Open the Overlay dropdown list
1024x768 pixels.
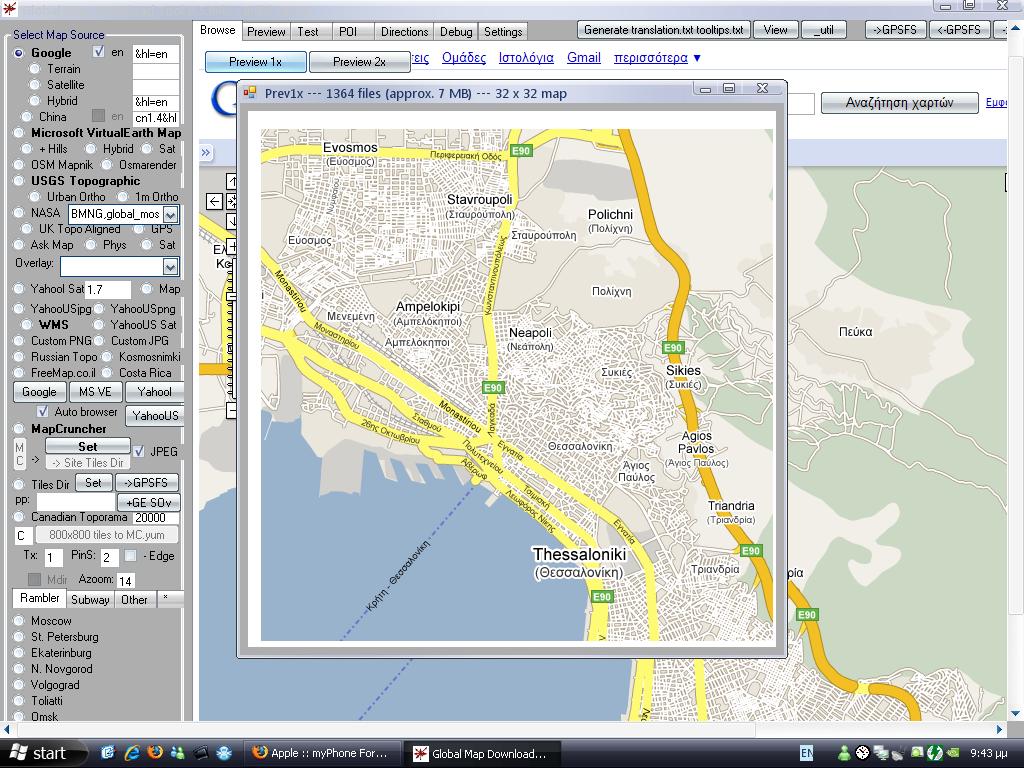(x=170, y=266)
